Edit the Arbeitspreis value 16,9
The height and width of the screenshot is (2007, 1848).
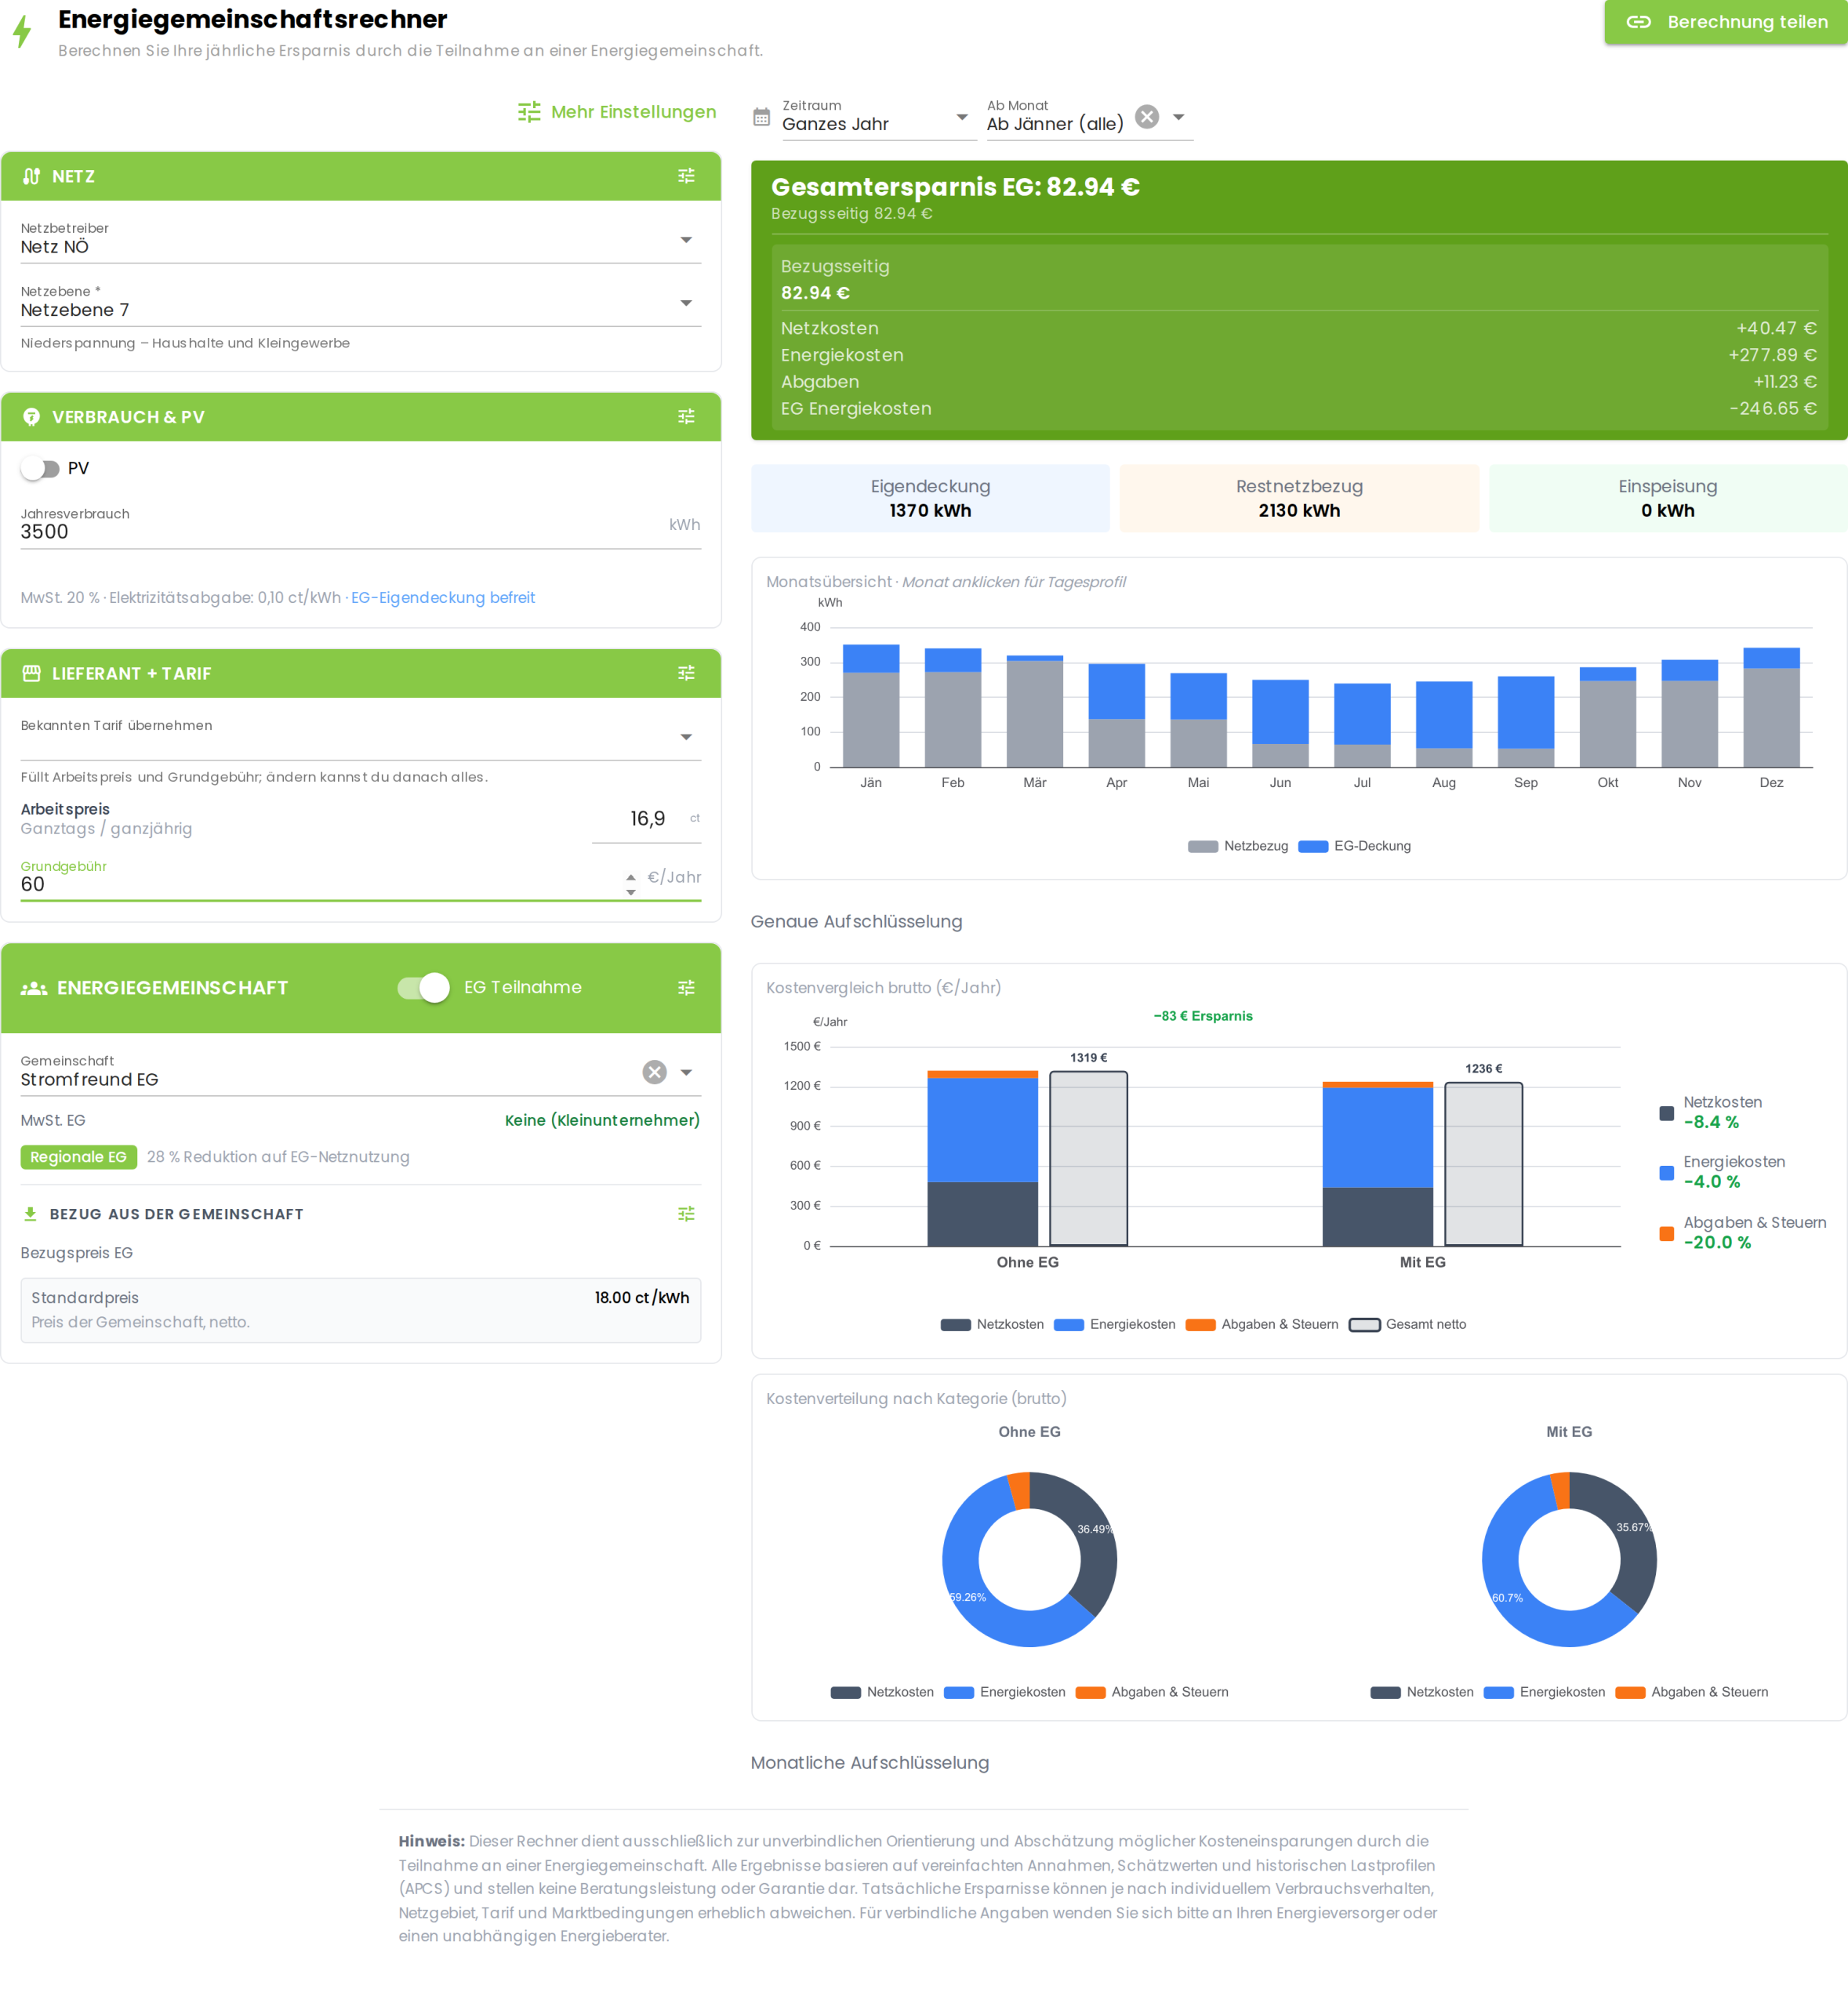(x=647, y=819)
